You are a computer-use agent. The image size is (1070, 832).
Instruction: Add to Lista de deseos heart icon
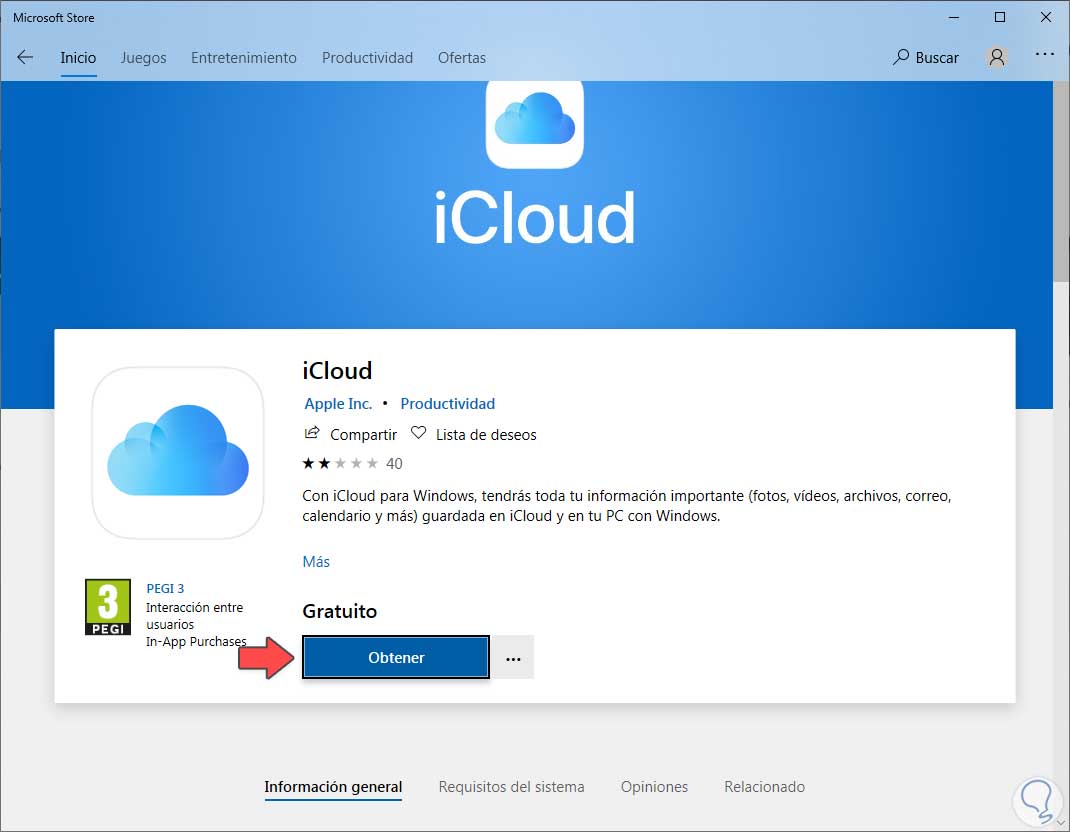[418, 433]
